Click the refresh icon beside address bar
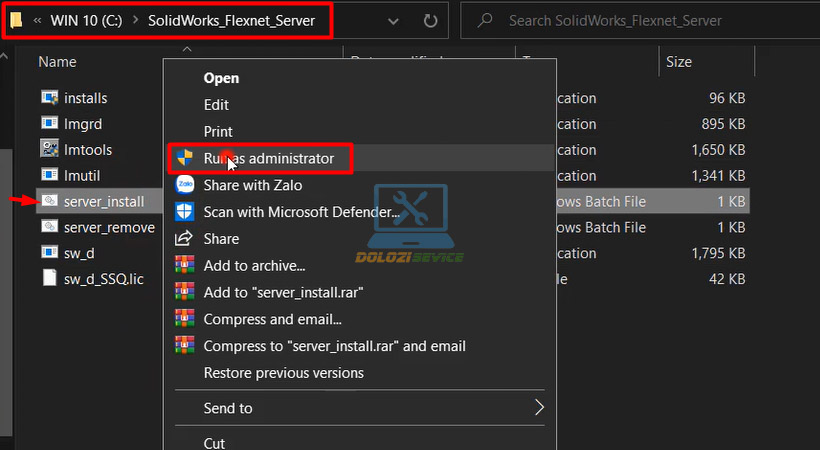The height and width of the screenshot is (450, 820). click(x=430, y=20)
